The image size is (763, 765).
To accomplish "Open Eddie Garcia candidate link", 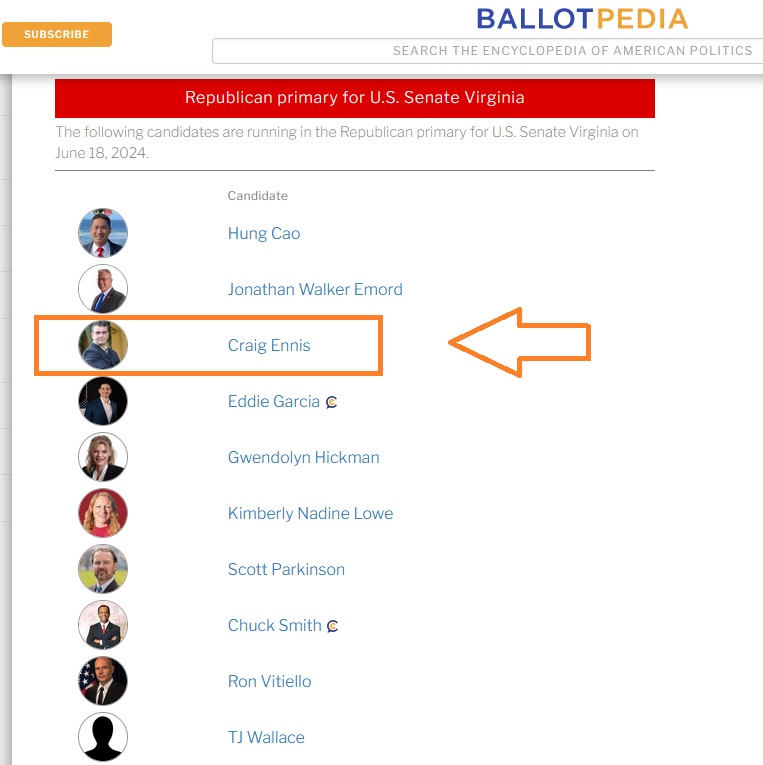I will [x=274, y=401].
